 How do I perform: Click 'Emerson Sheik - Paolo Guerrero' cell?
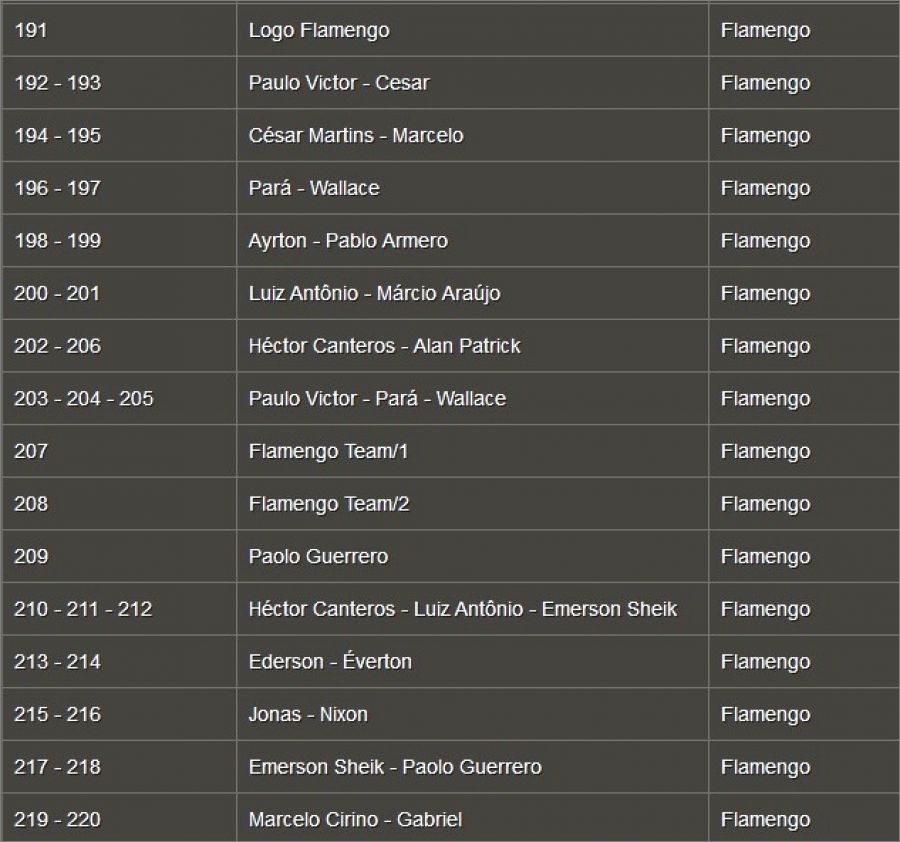click(x=395, y=767)
